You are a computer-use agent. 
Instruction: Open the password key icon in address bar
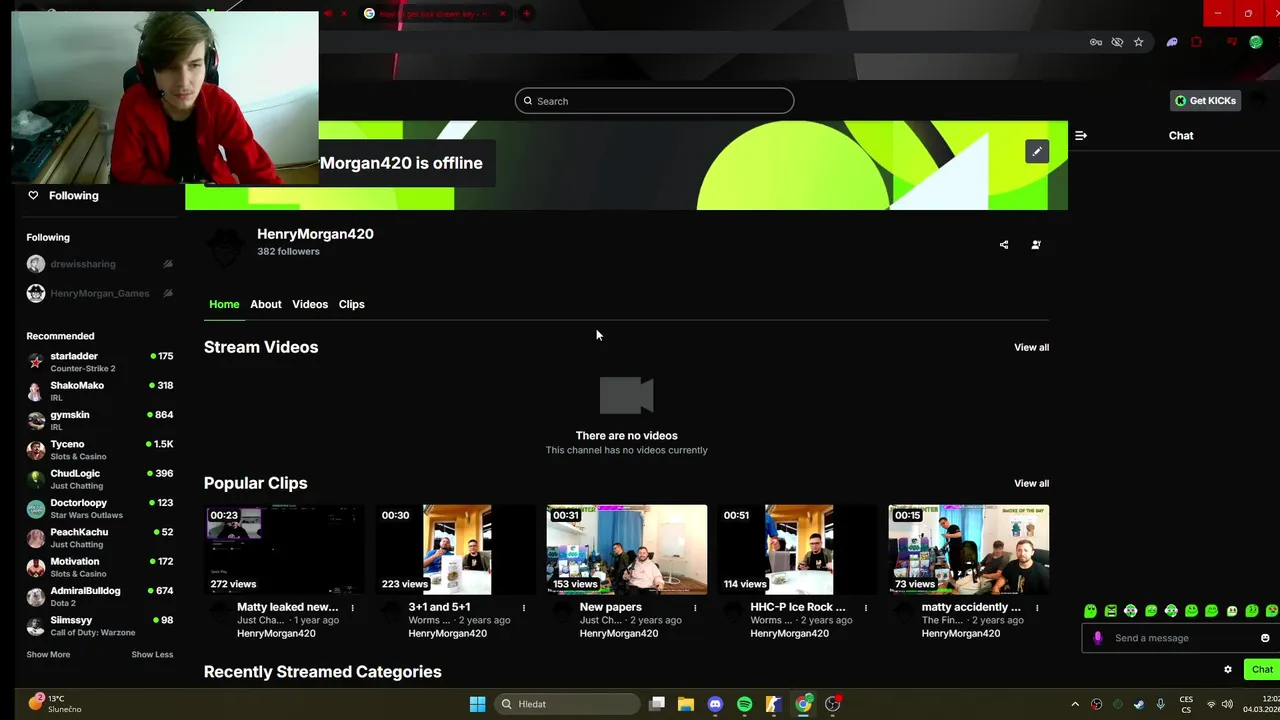[x=1096, y=42]
